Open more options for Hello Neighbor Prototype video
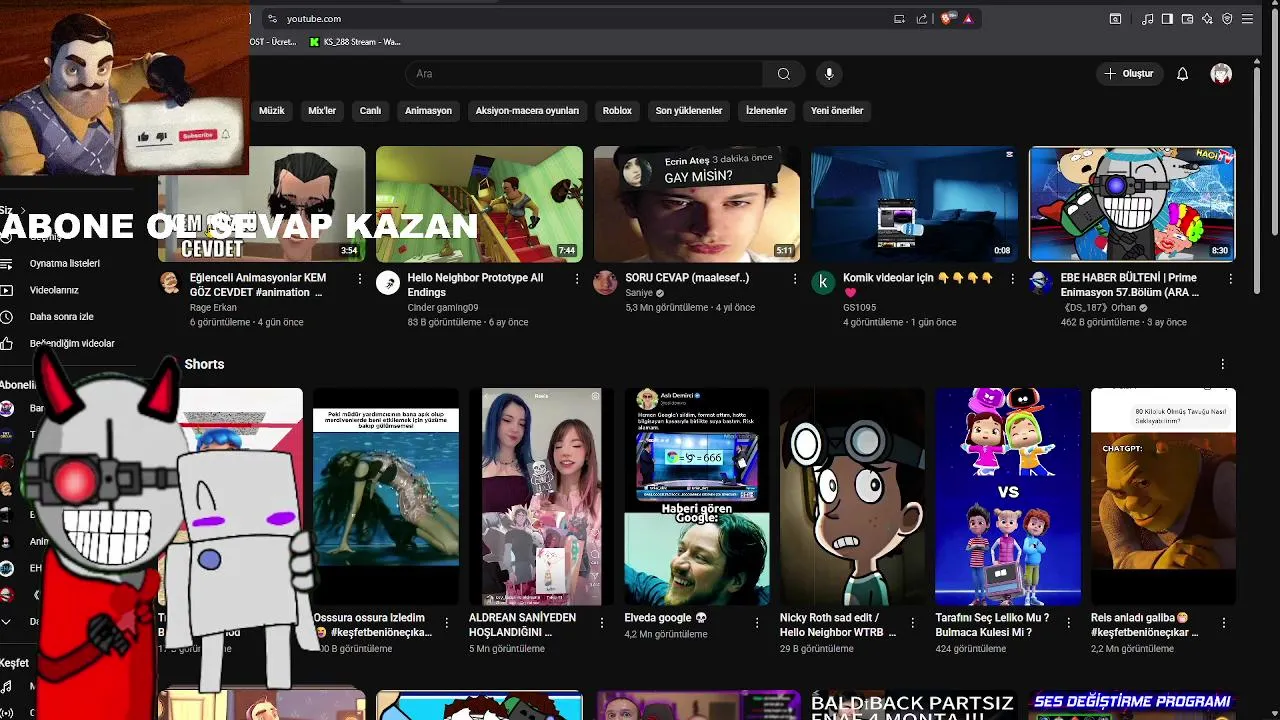This screenshot has height=720, width=1280. 577,279
